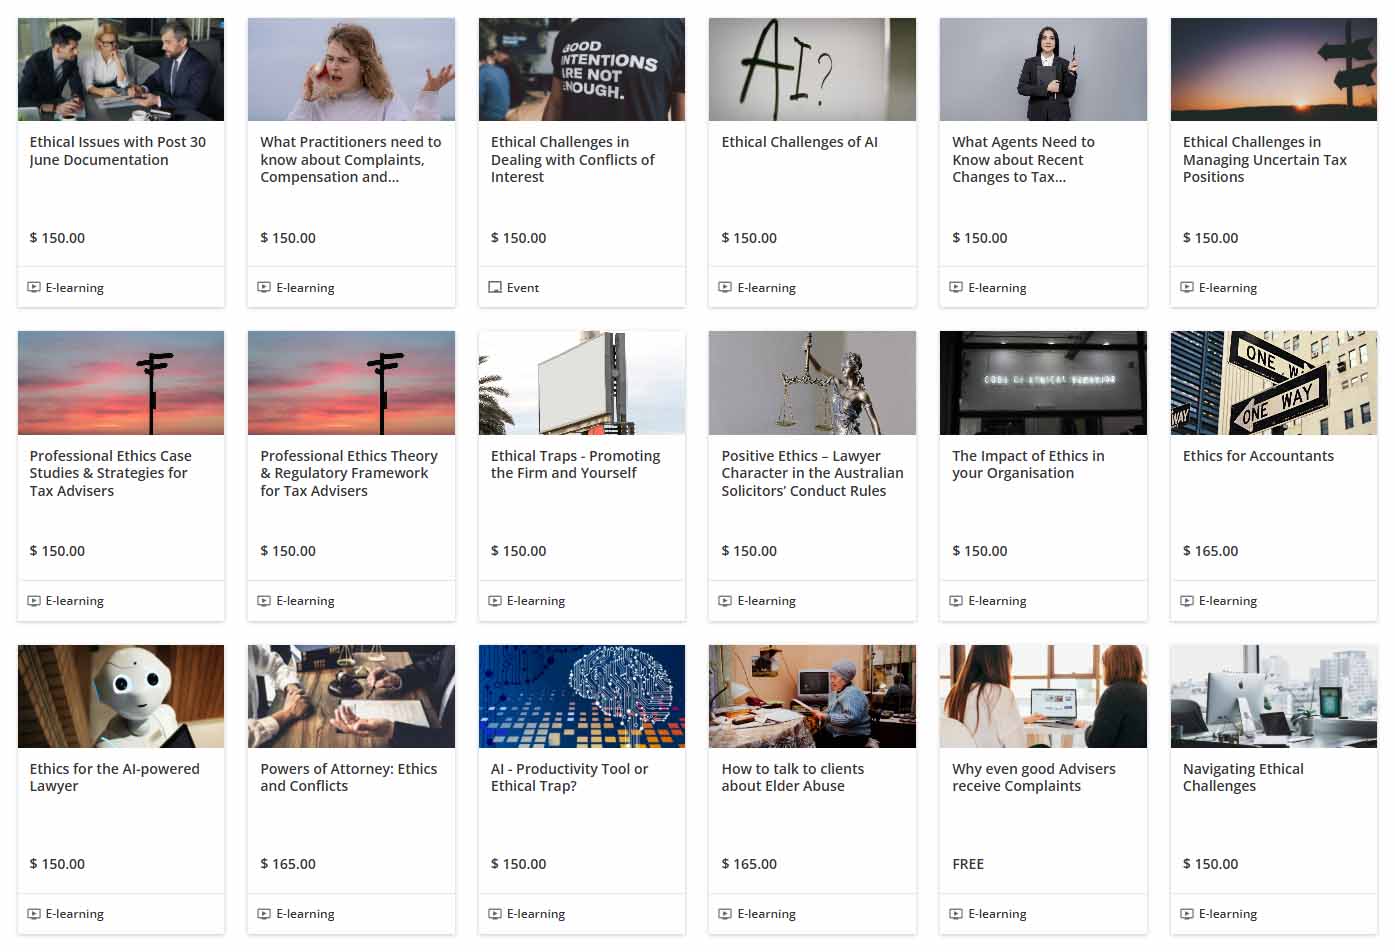
Task: Select the robot thumbnail for AI-powered Lawyer
Action: click(x=121, y=696)
